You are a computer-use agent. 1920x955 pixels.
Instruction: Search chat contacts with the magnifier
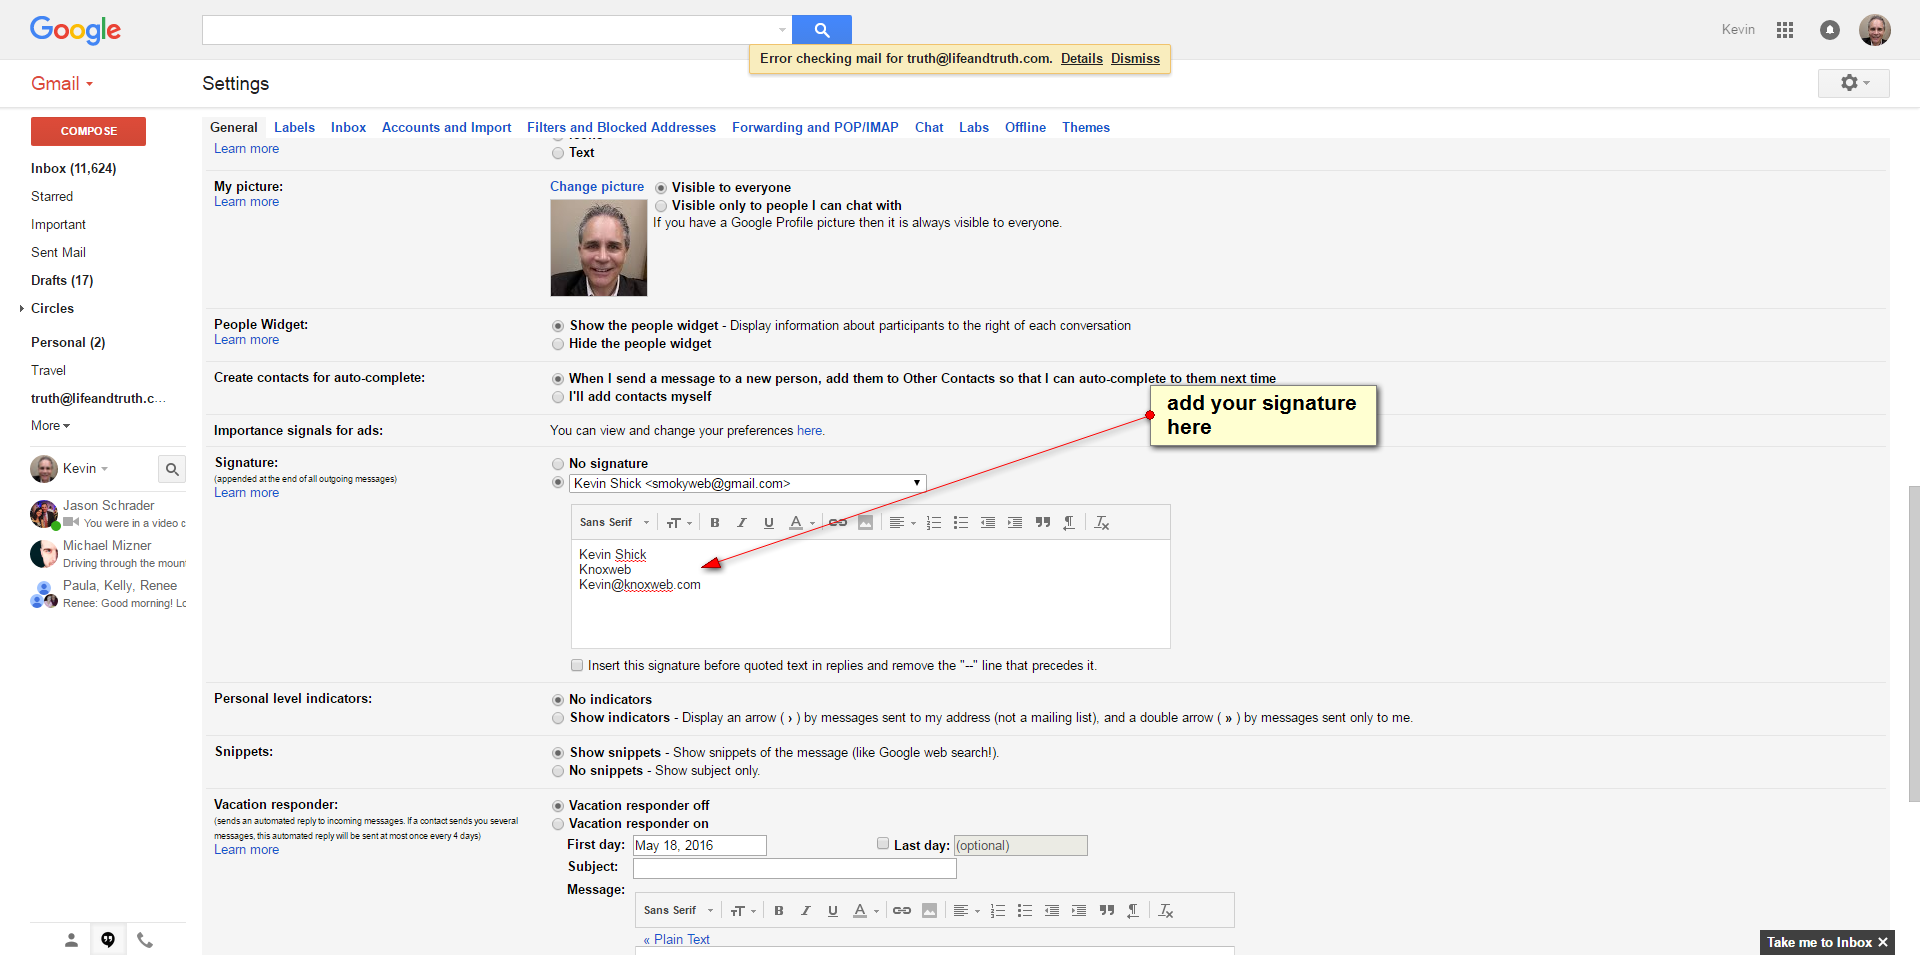(172, 468)
